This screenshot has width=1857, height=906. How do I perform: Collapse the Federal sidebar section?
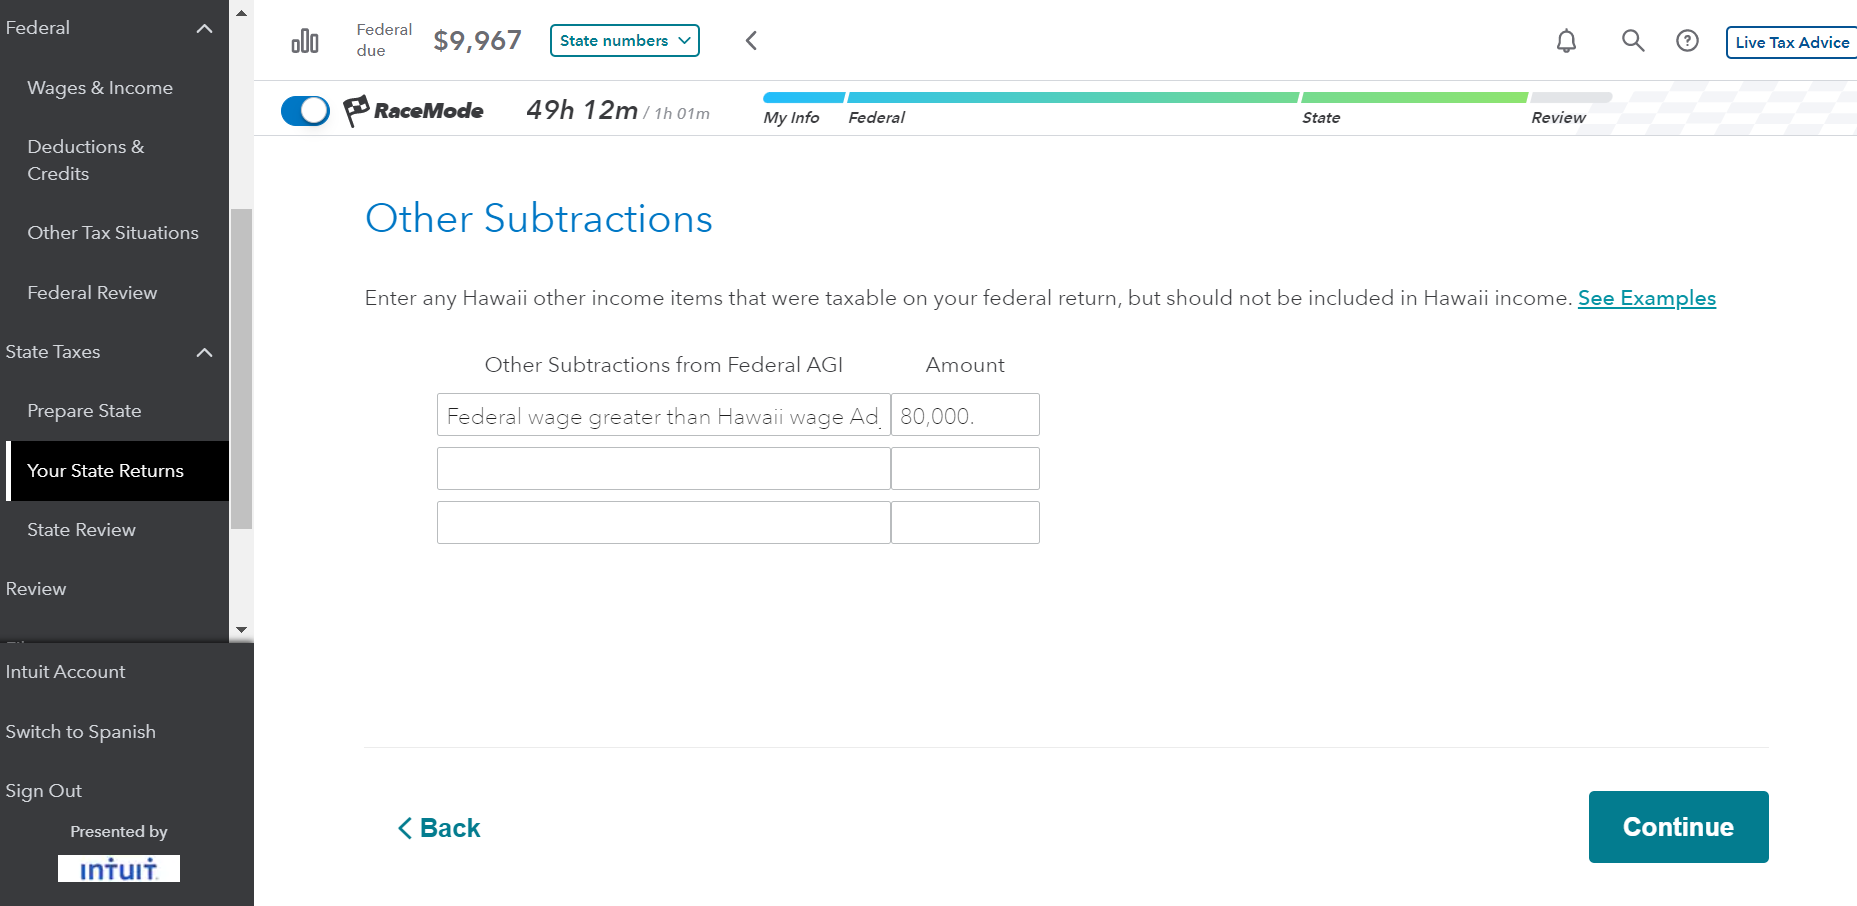tap(205, 28)
